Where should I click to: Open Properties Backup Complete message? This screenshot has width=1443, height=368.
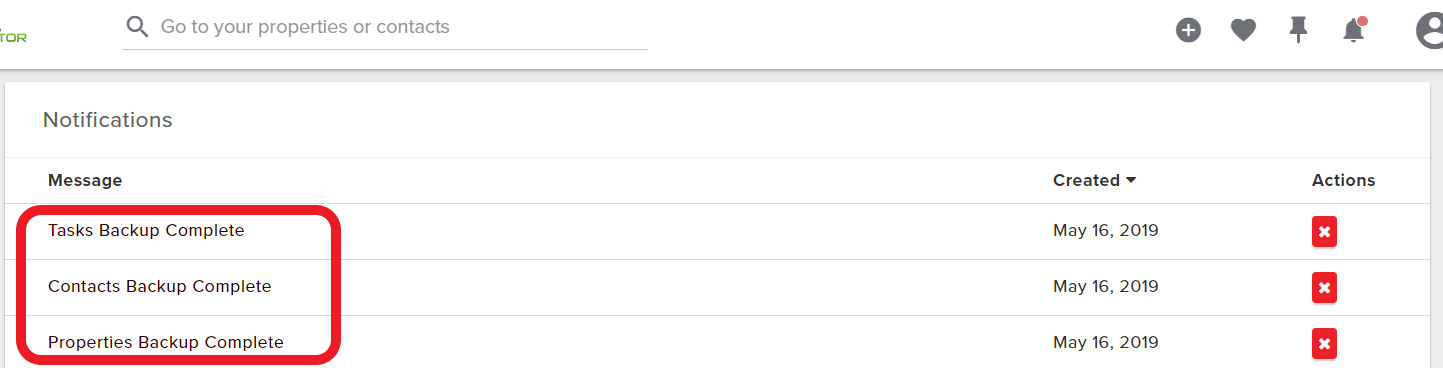click(166, 343)
